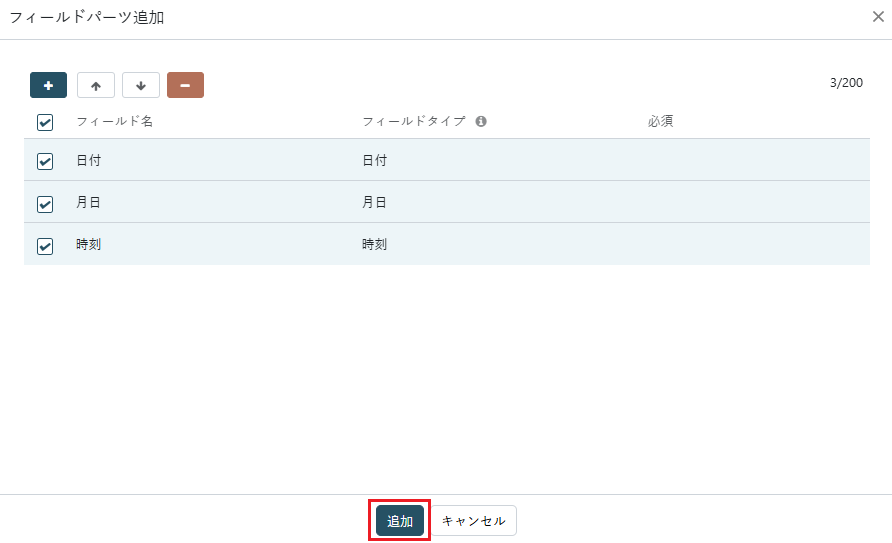The image size is (892, 543).
Task: Click the キャンセル button
Action: (x=473, y=520)
